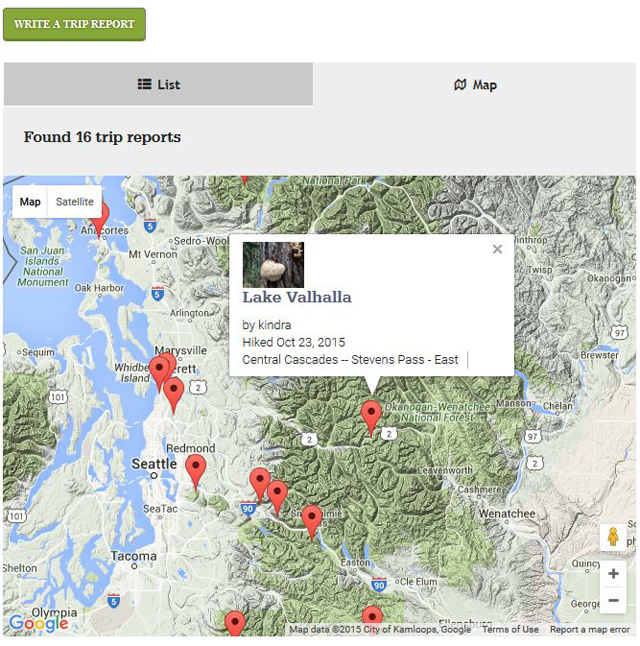Click the 'Found 16 trip reports' heading
This screenshot has width=640, height=646.
102,137
